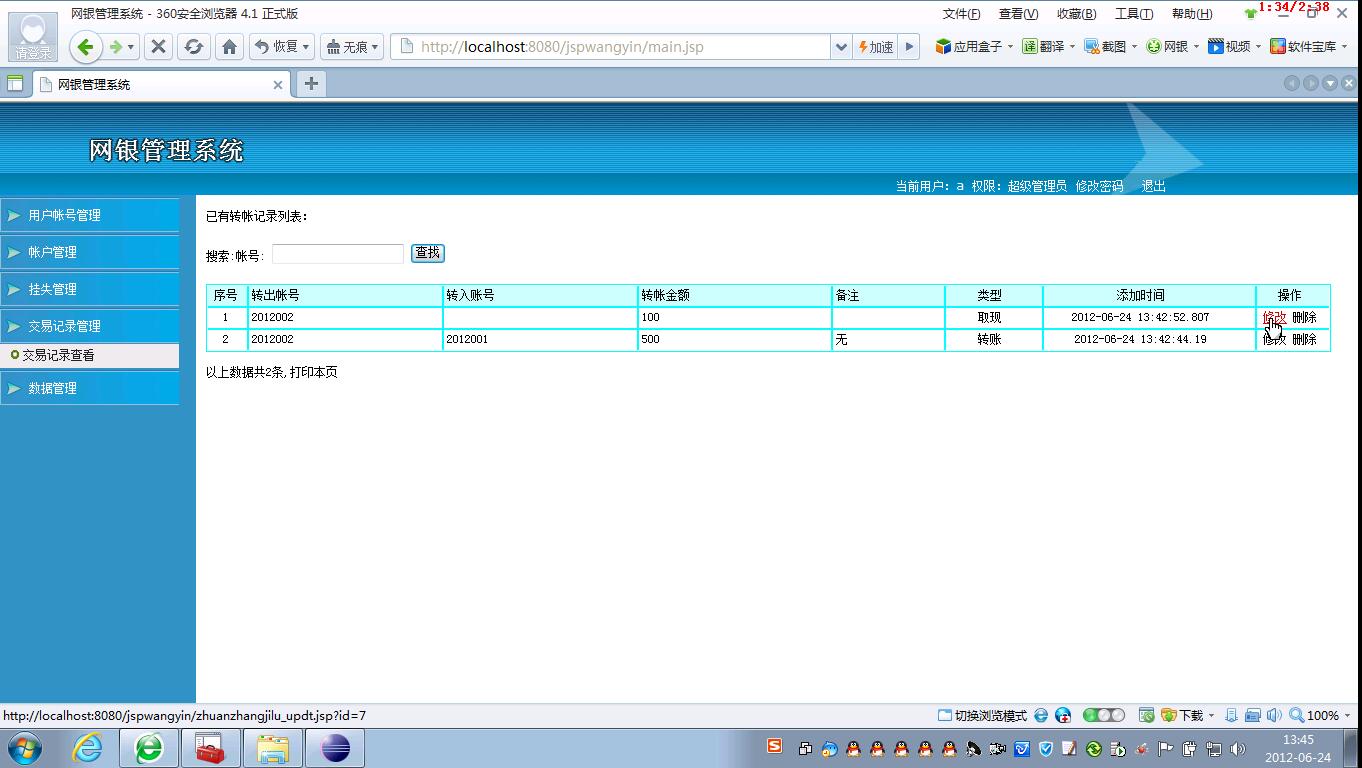Click the 修改密码 link
This screenshot has height=768, width=1362.
[1099, 186]
